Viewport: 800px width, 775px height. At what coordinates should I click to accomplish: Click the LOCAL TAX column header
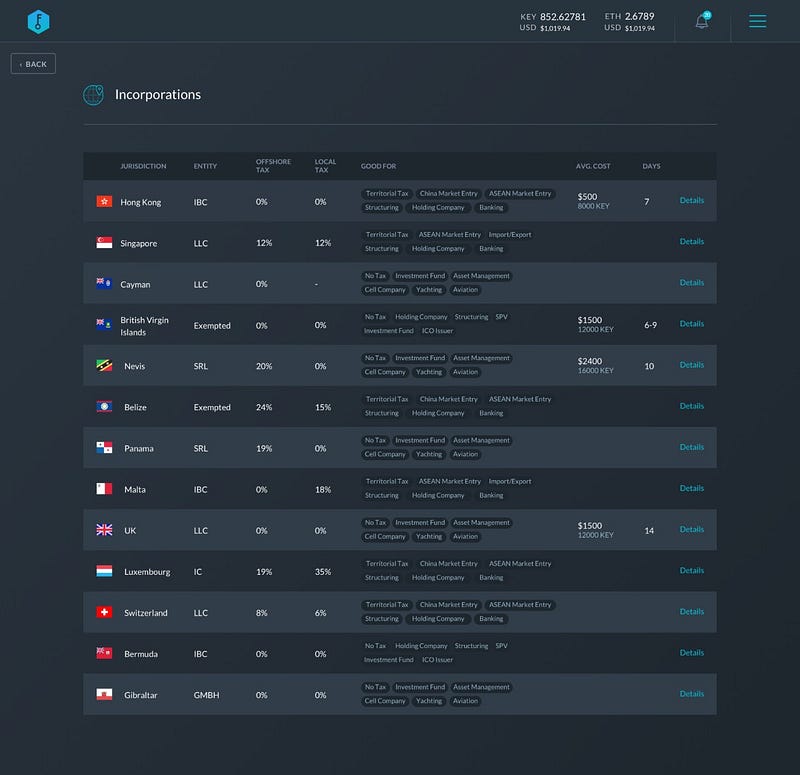[x=325, y=166]
